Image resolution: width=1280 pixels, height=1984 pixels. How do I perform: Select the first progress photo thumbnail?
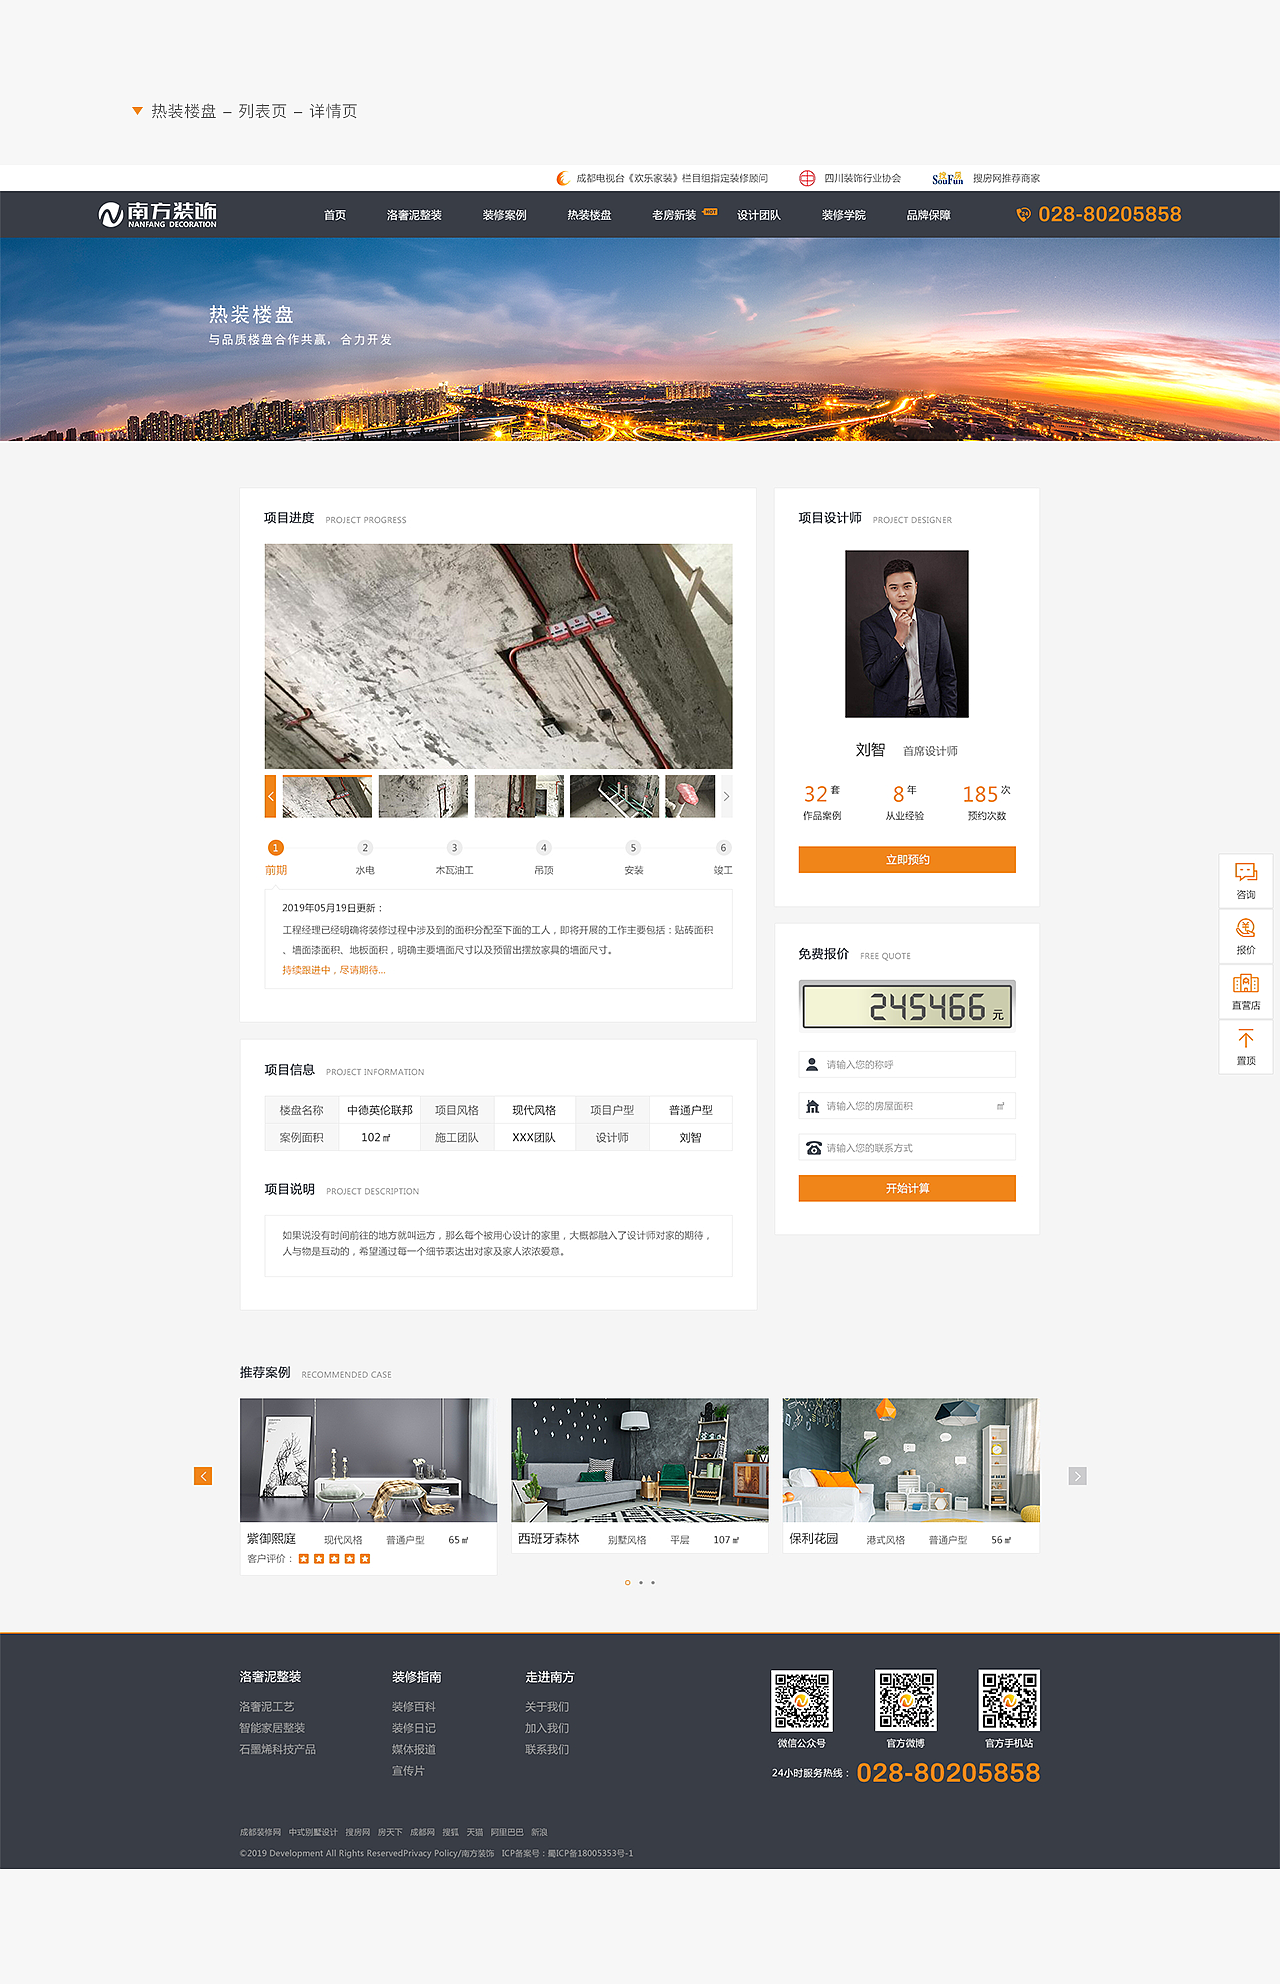pyautogui.click(x=327, y=796)
